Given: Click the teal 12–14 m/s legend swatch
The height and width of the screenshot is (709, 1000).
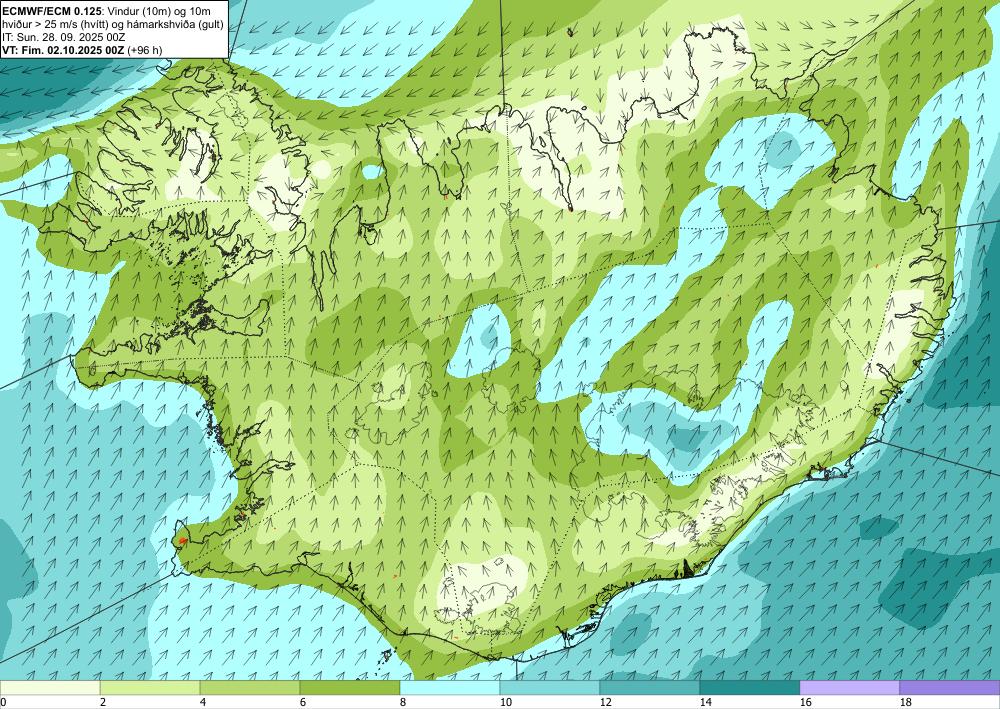Looking at the screenshot, I should click(650, 688).
